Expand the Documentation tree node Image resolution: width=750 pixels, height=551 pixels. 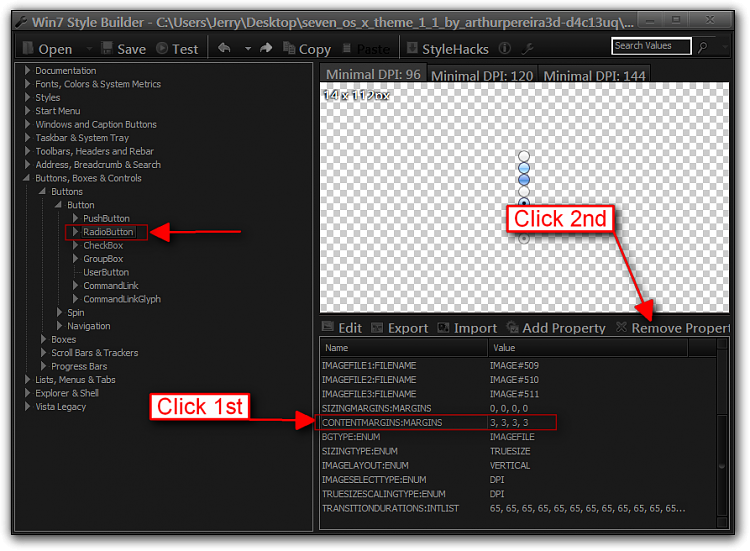(27, 70)
